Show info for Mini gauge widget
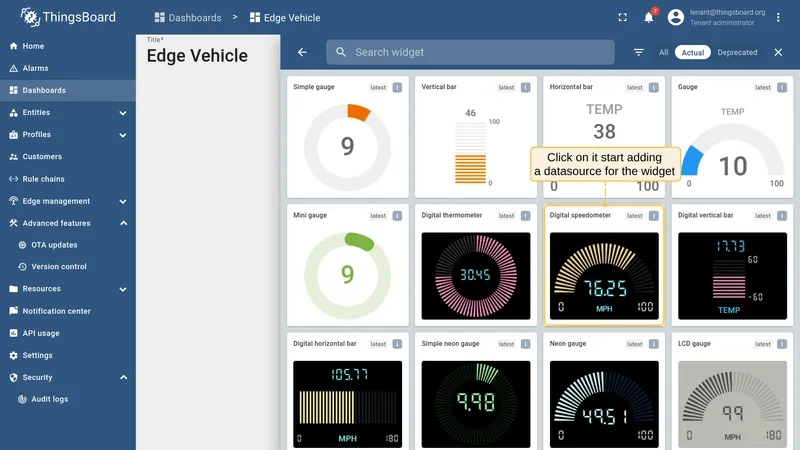 (397, 216)
